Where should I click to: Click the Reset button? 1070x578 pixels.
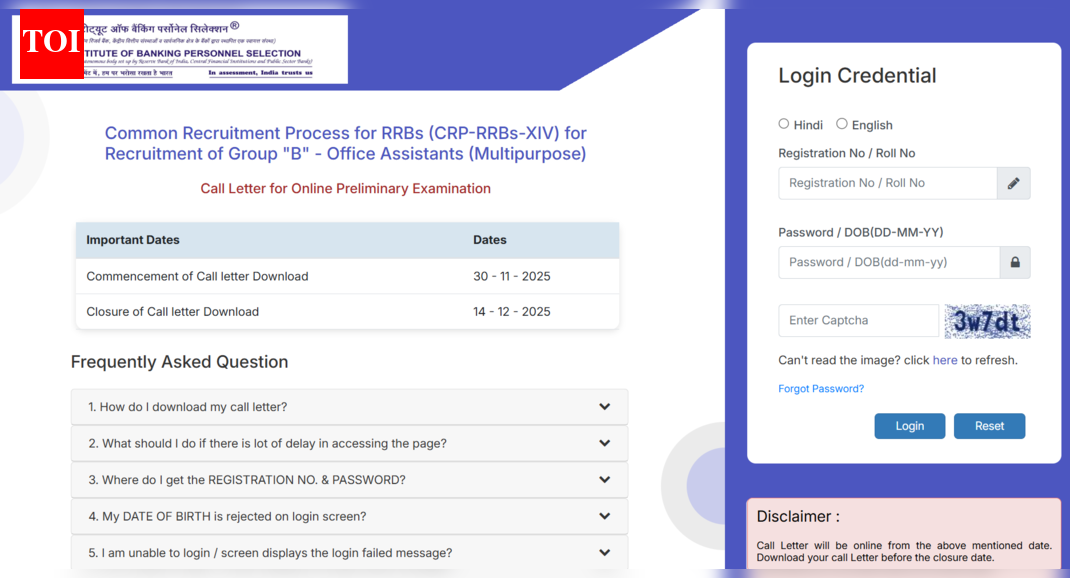(989, 425)
